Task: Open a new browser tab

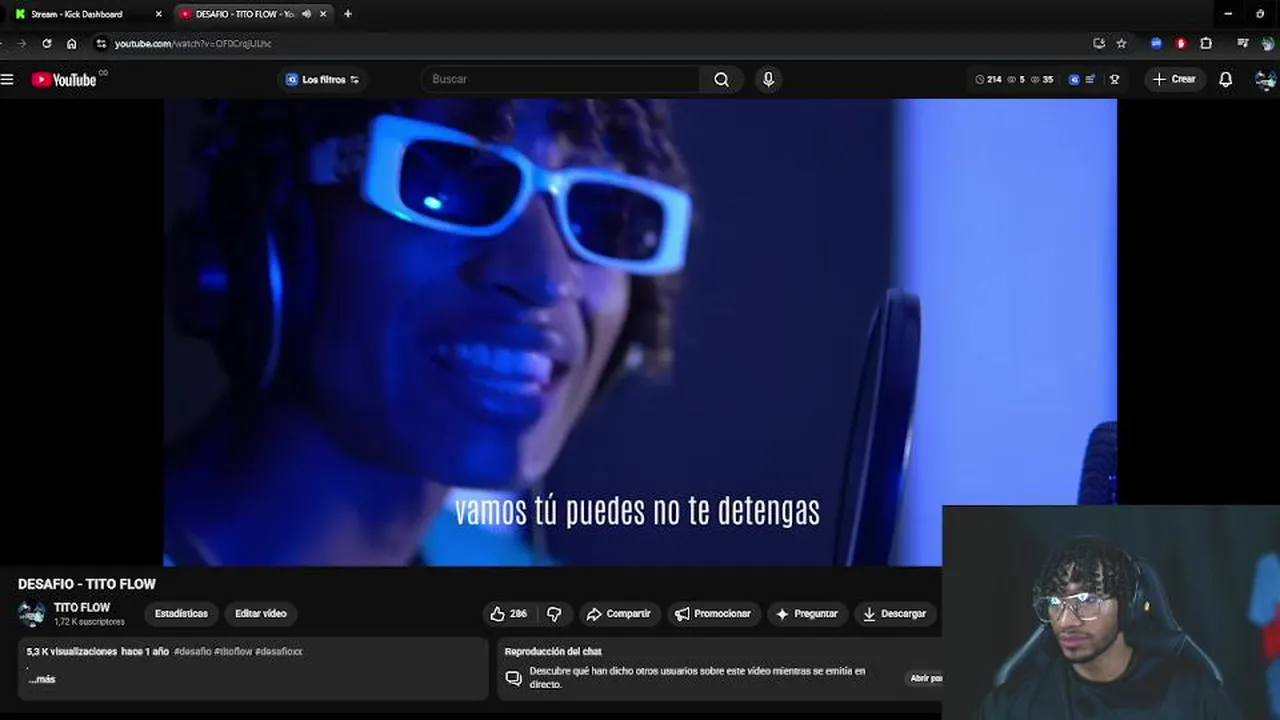Action: 348,14
